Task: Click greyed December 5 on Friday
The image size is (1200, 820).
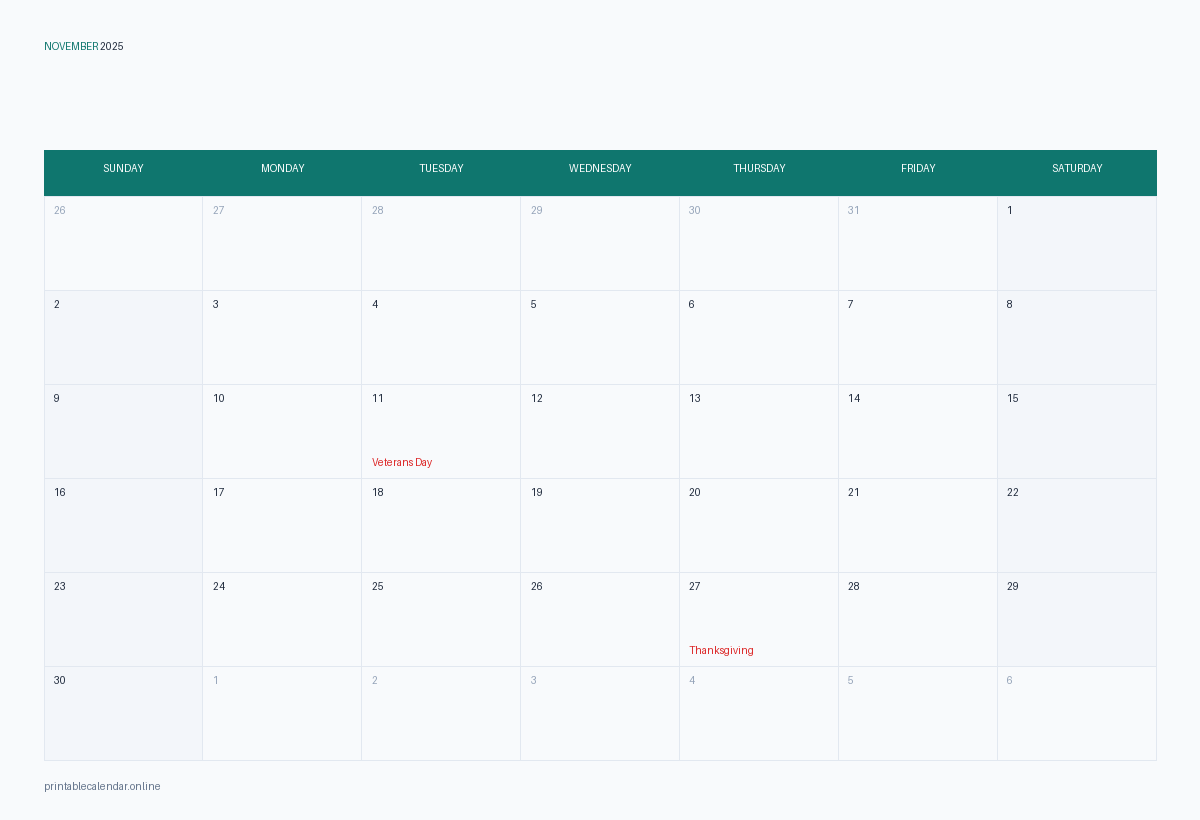Action: pyautogui.click(x=851, y=681)
